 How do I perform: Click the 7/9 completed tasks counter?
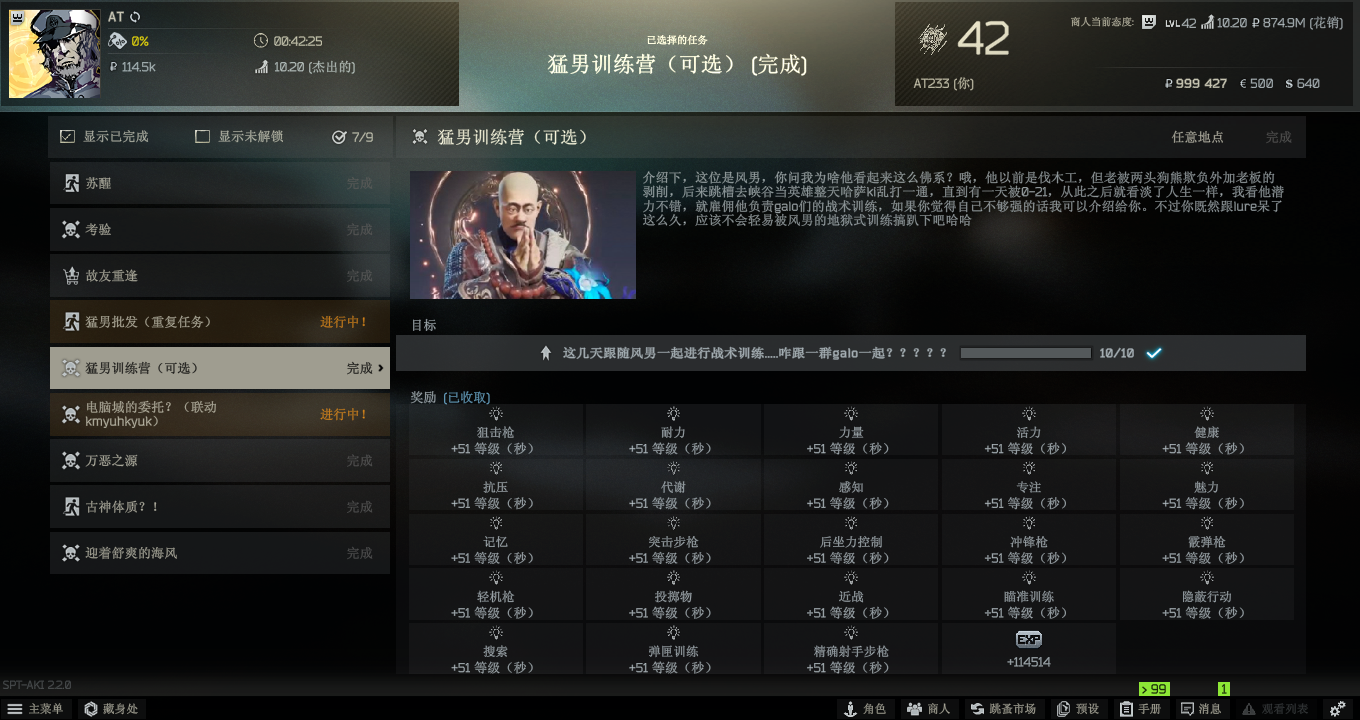tap(353, 137)
